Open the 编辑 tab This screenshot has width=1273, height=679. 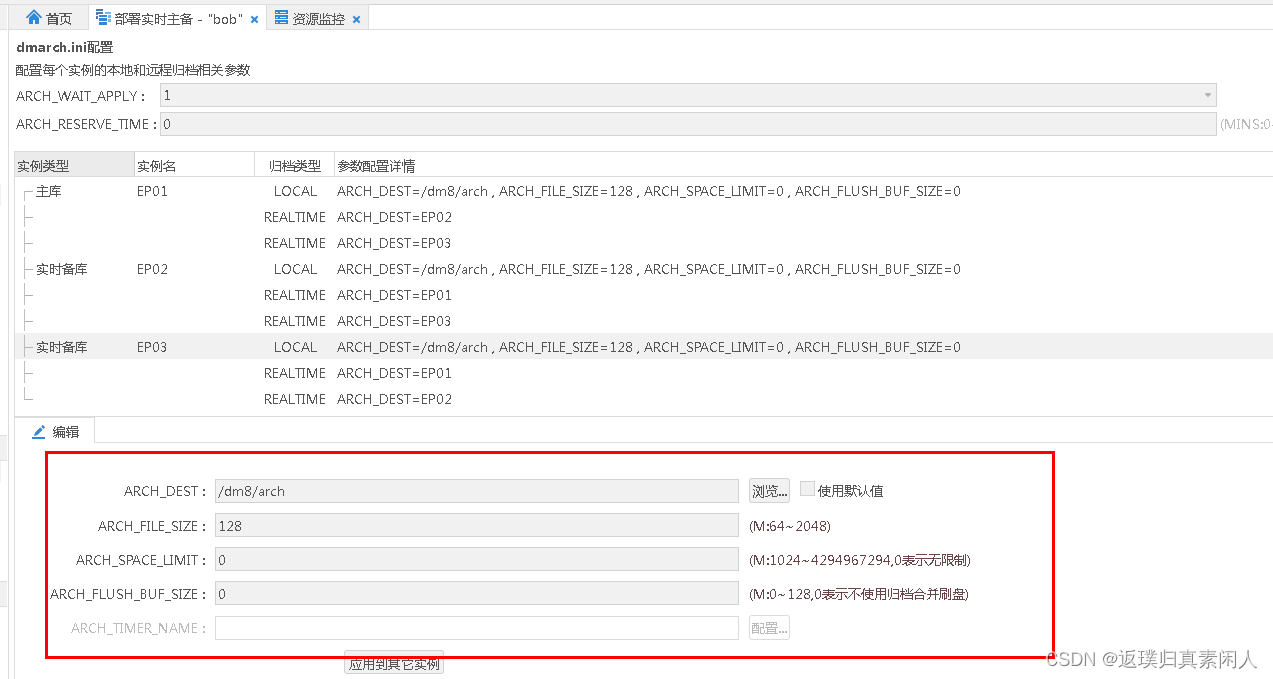click(x=55, y=432)
